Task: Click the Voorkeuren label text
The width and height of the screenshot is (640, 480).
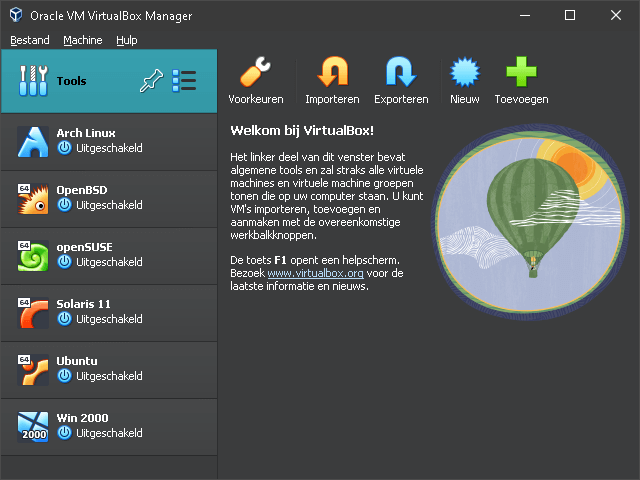Action: coord(256,99)
